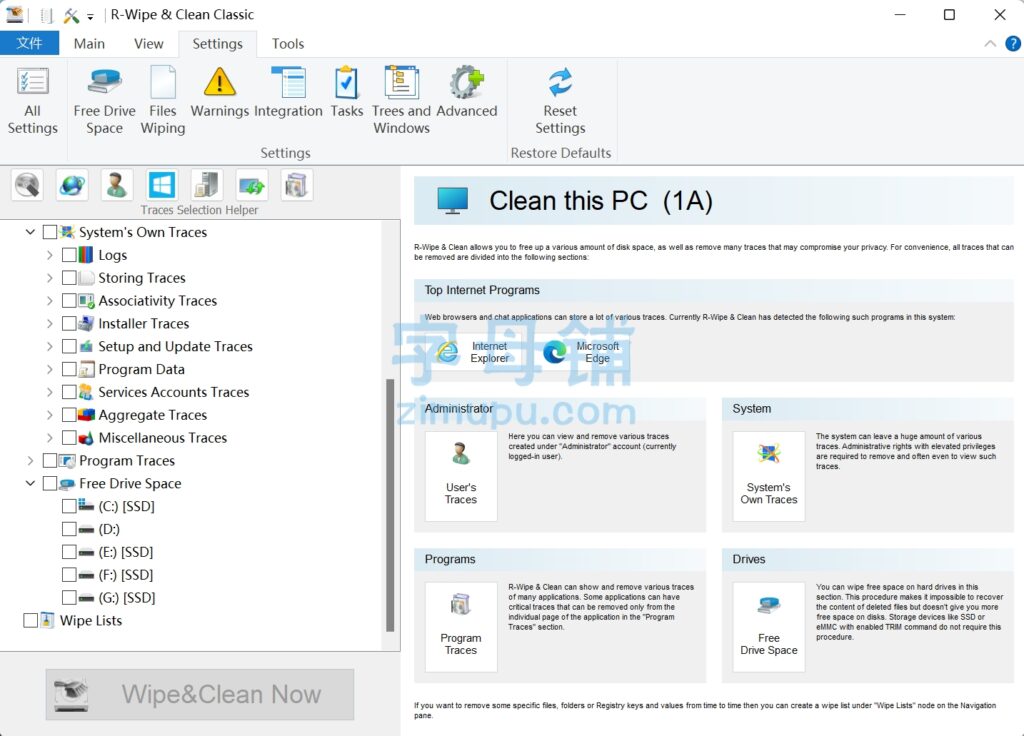Expand the Associativity Traces node

tap(50, 300)
